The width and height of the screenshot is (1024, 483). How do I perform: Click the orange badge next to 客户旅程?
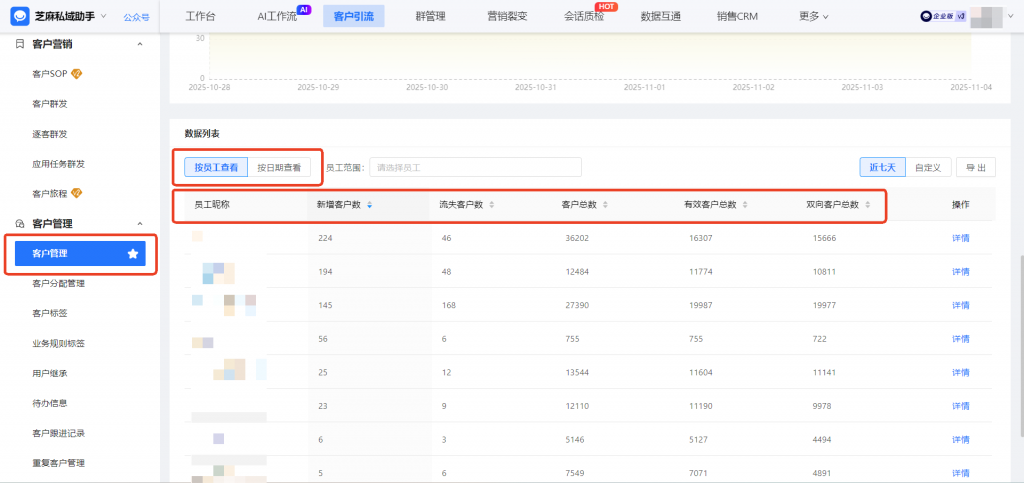point(76,193)
